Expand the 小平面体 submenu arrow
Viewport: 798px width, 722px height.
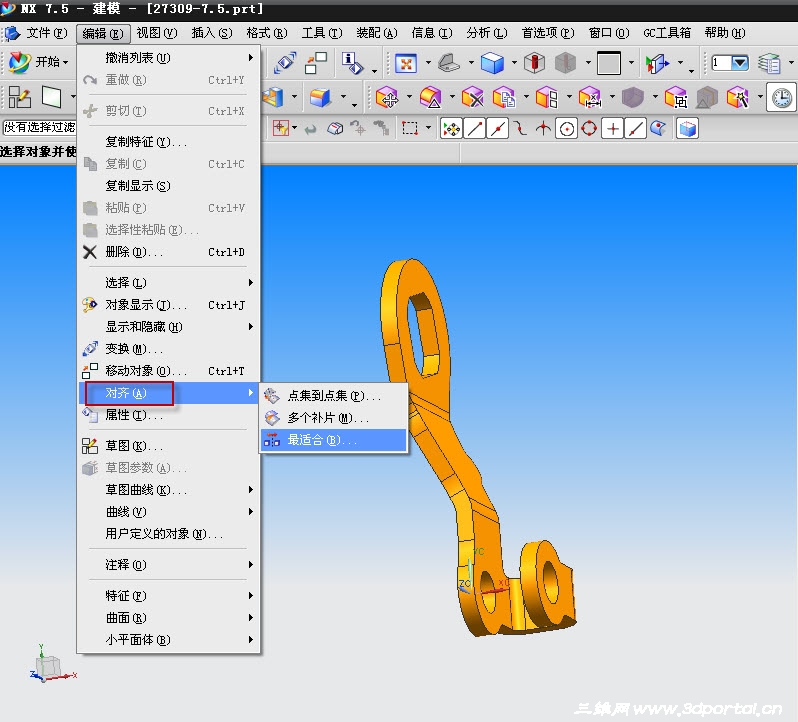click(x=251, y=639)
